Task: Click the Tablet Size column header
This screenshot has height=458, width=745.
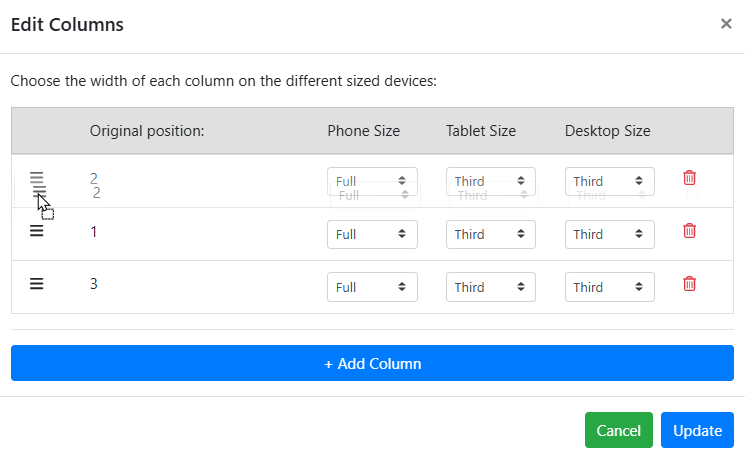Action: [481, 131]
